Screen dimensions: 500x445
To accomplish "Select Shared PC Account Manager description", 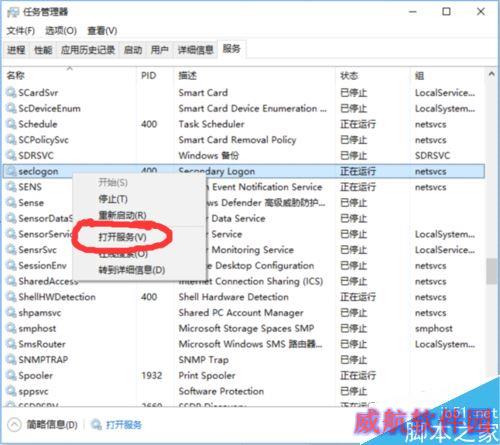I will point(241,313).
